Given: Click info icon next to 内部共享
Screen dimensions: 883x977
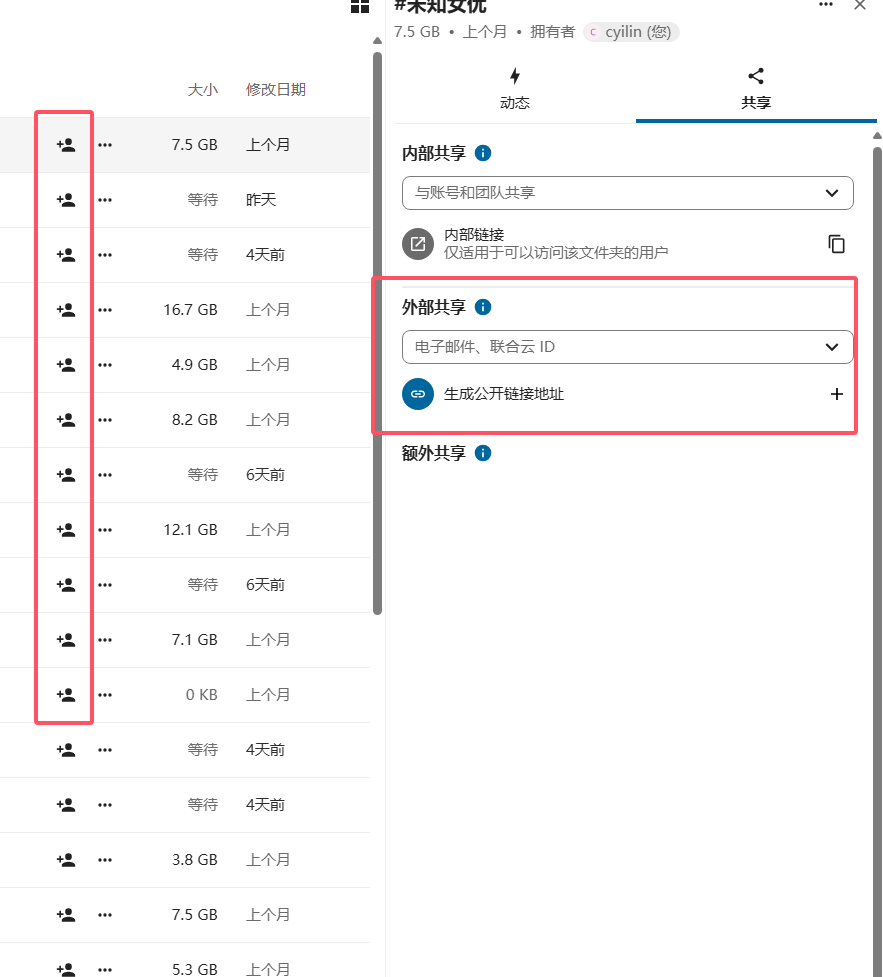Looking at the screenshot, I should [x=483, y=153].
